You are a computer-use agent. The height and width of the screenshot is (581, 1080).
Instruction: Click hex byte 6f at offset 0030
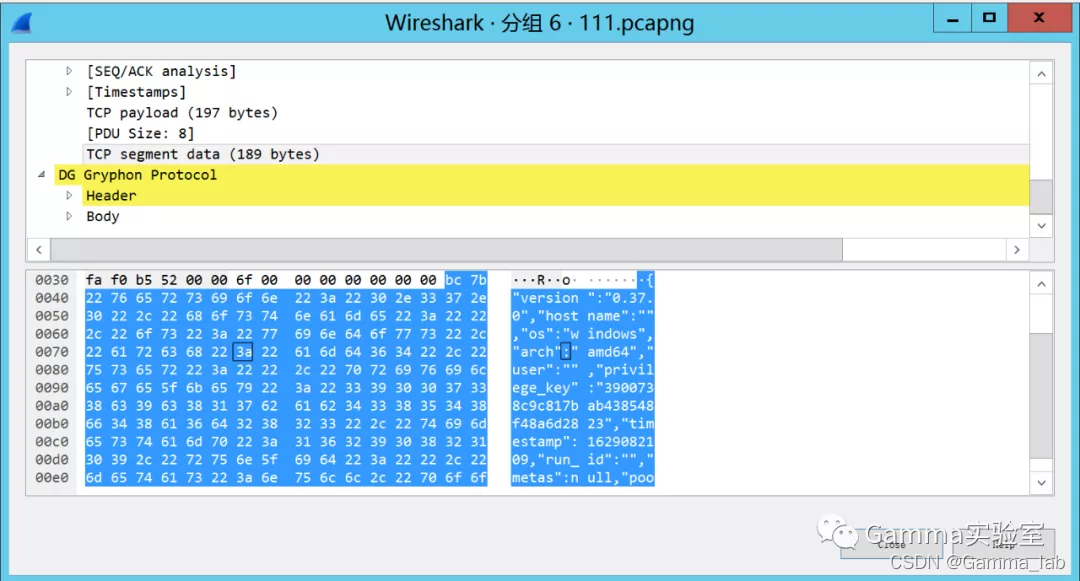pos(244,280)
